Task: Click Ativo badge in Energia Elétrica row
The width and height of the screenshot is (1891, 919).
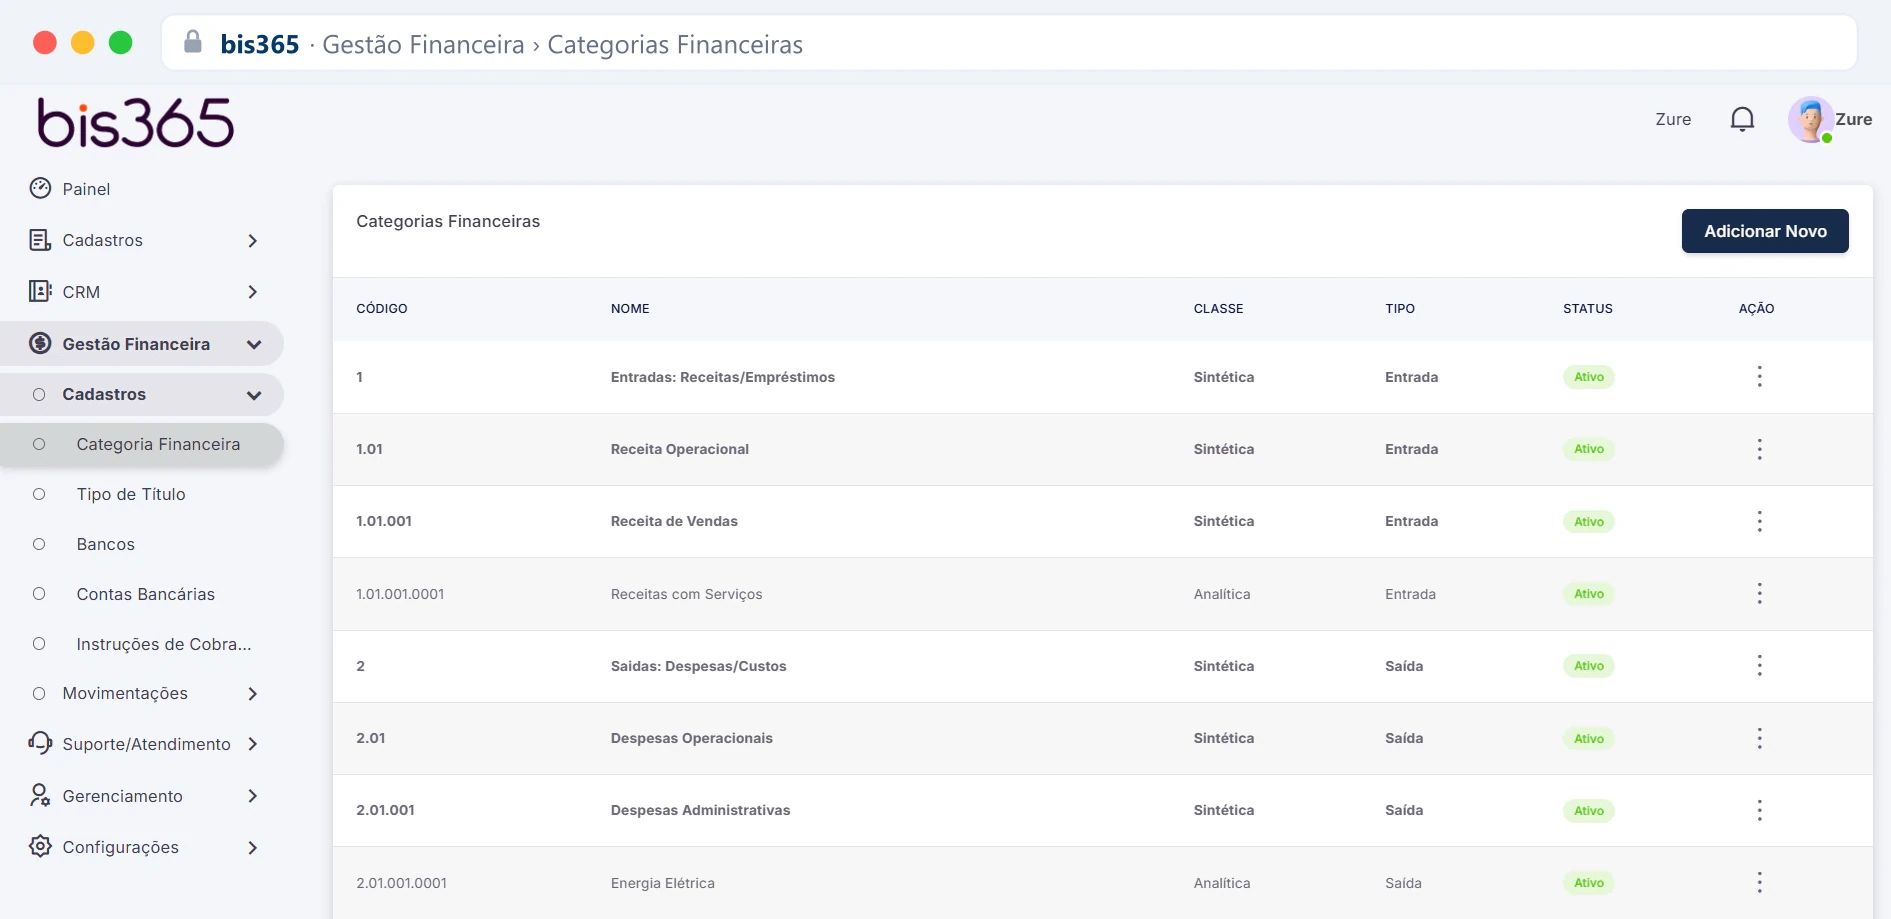Action: point(1589,883)
